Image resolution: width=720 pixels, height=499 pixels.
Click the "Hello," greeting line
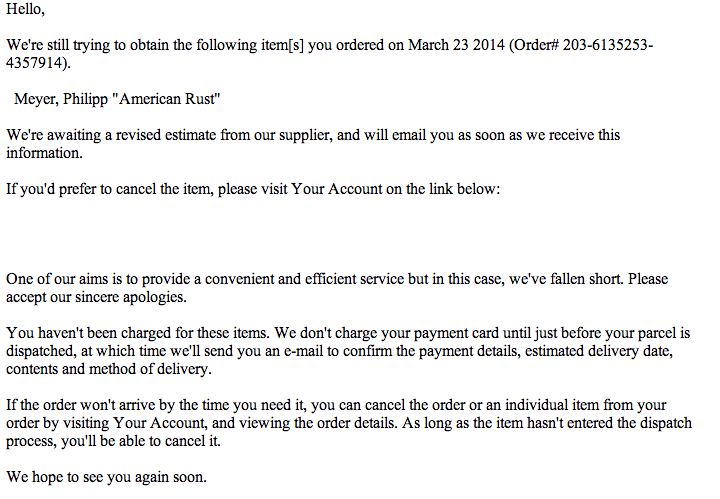pos(25,9)
